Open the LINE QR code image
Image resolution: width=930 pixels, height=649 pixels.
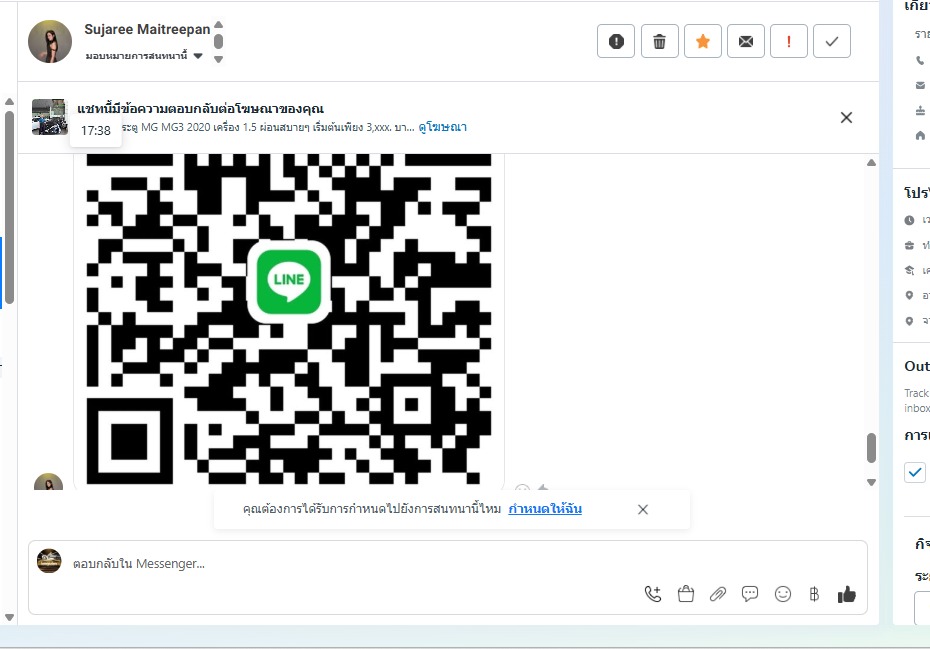tap(289, 319)
